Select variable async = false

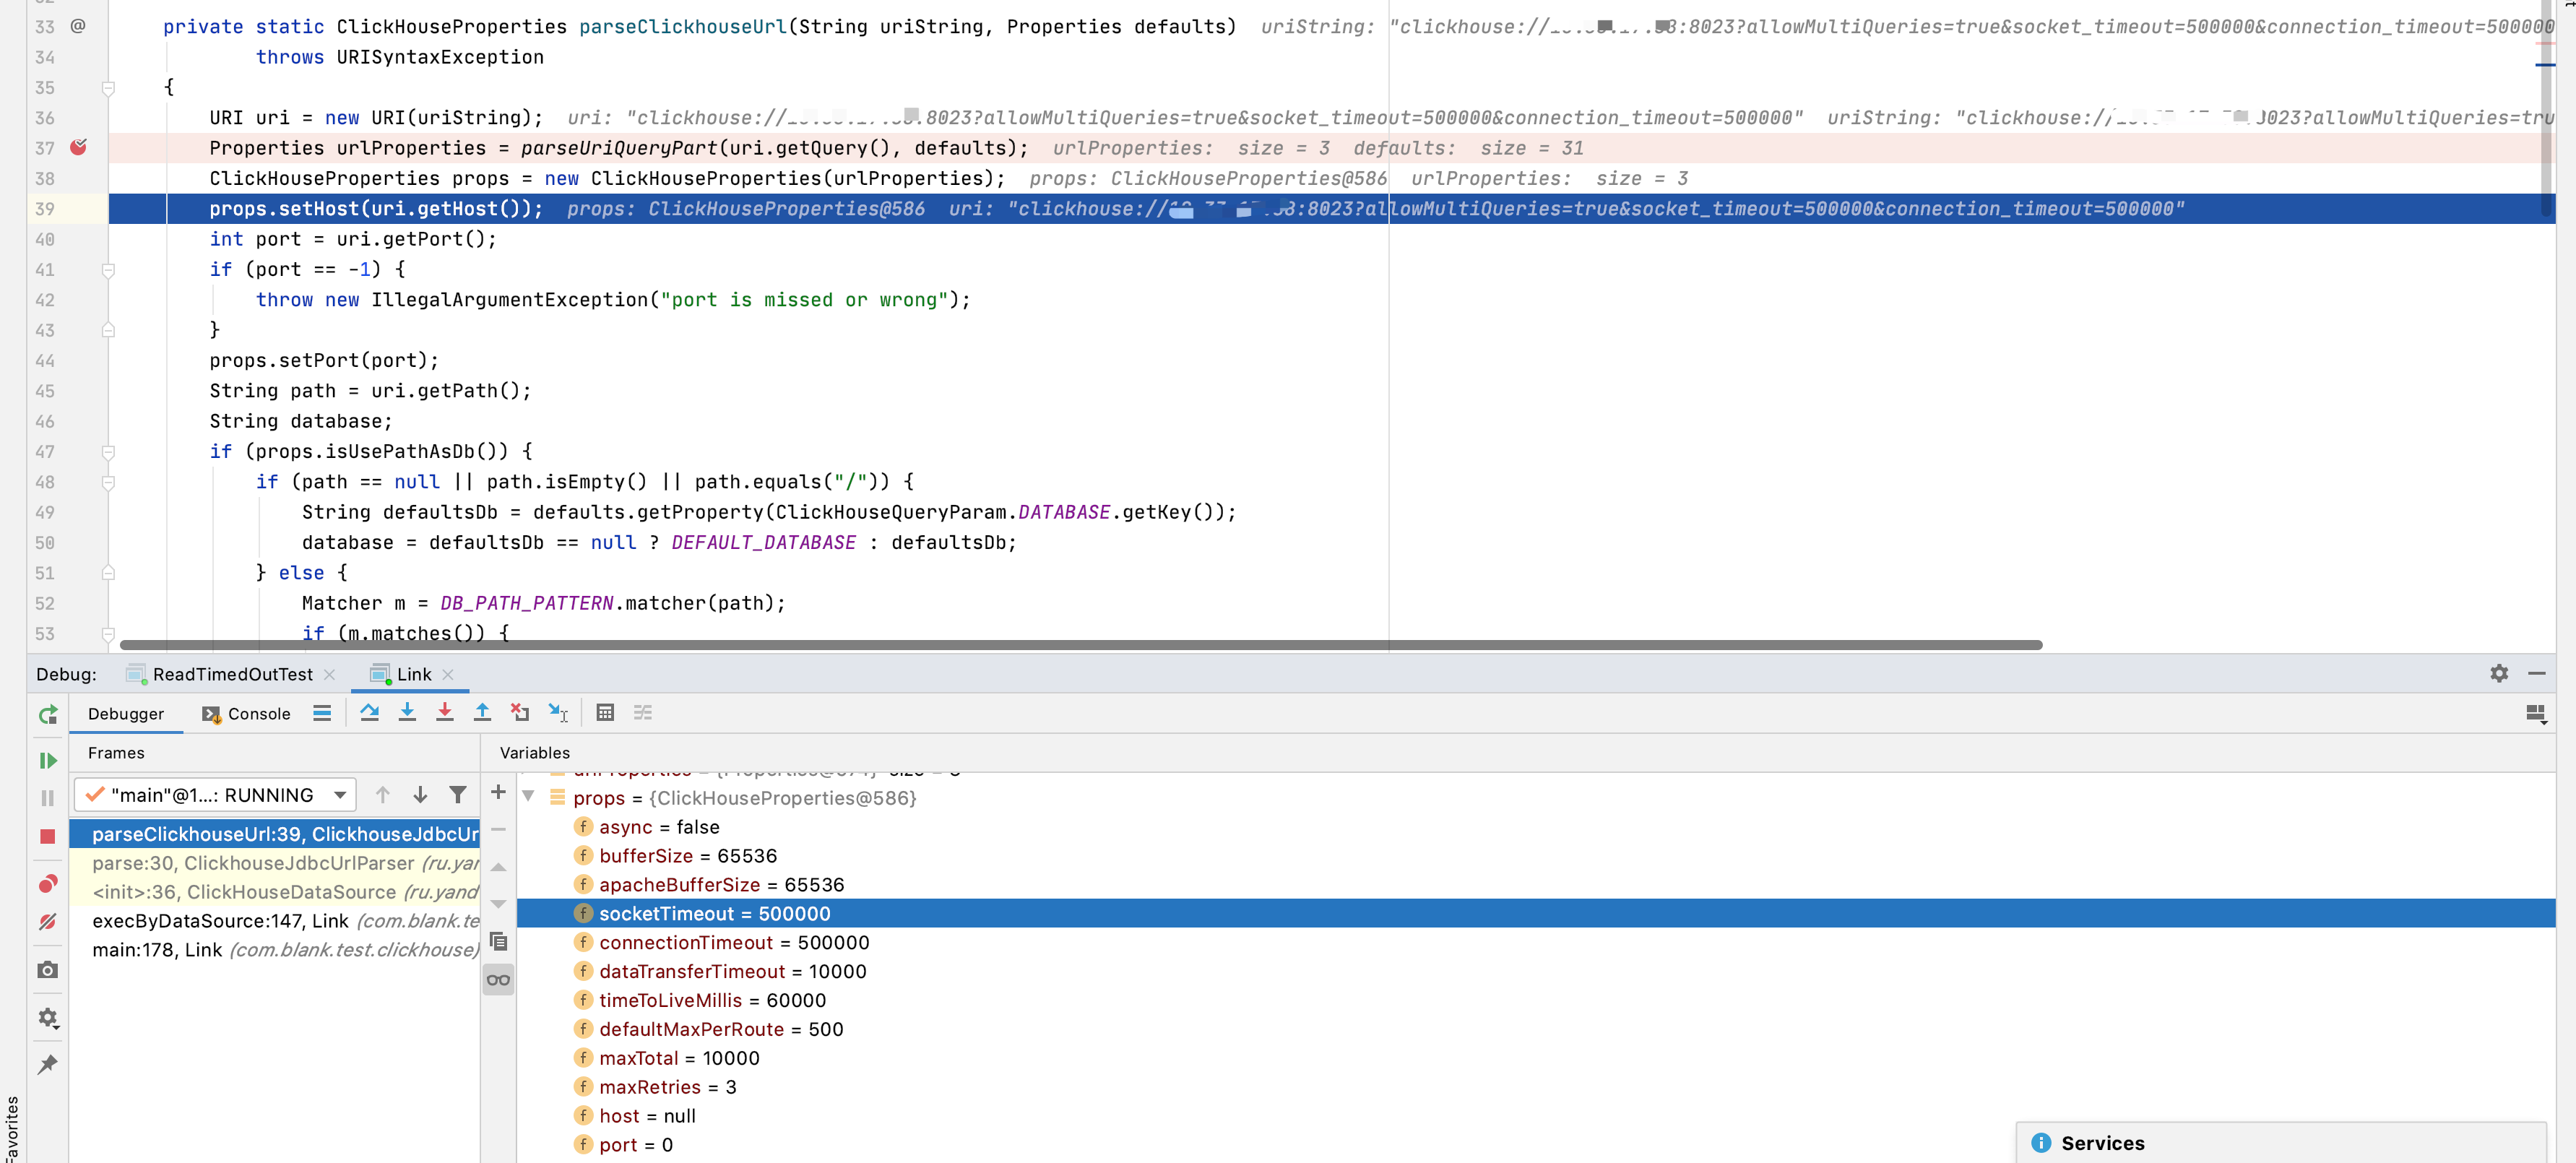coord(1536,828)
